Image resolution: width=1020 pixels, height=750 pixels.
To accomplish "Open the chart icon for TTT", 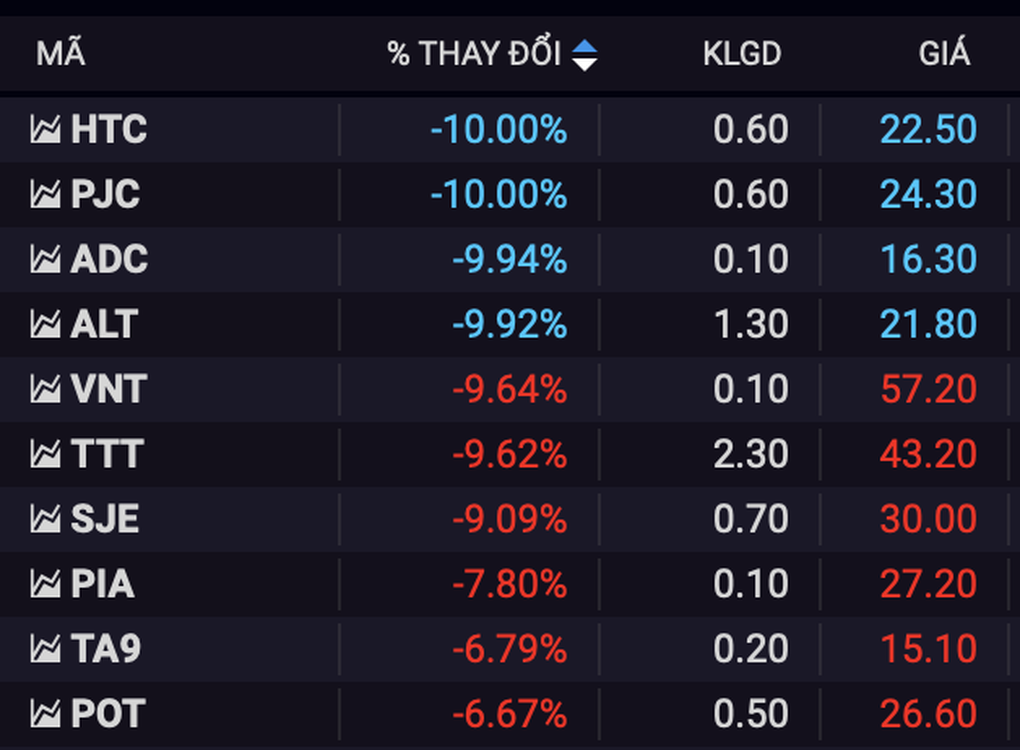I will point(45,454).
